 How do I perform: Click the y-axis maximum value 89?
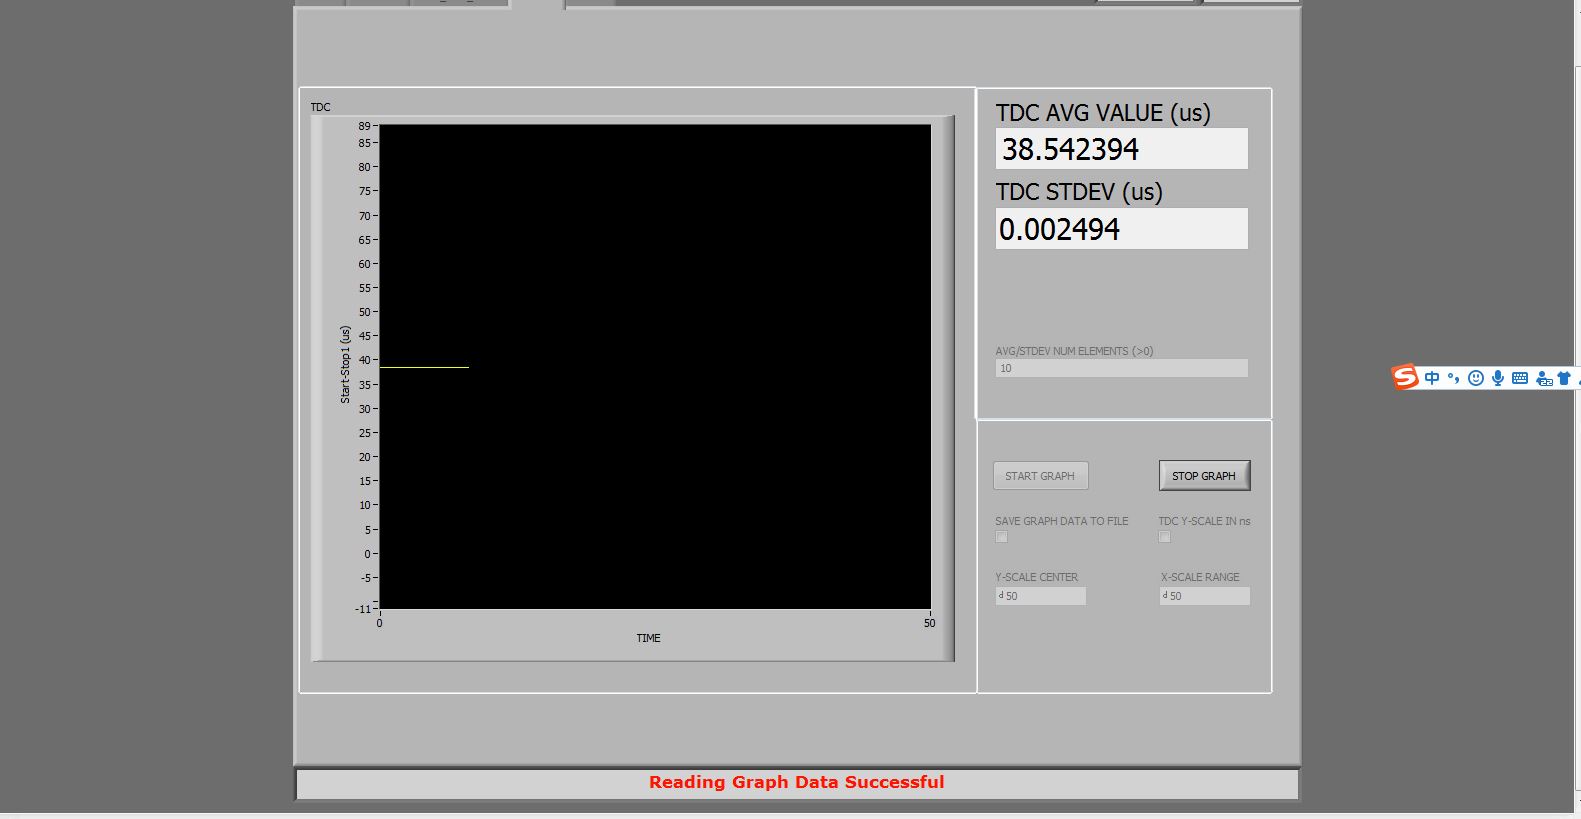(x=364, y=126)
